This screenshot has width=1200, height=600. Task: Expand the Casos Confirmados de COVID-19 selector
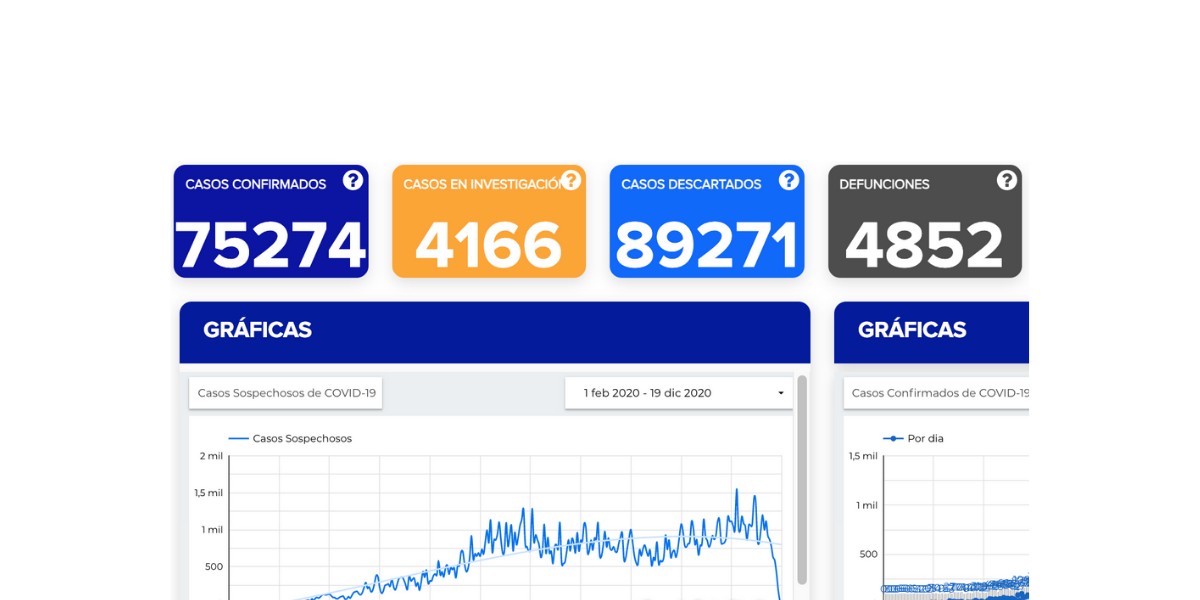pyautogui.click(x=938, y=393)
